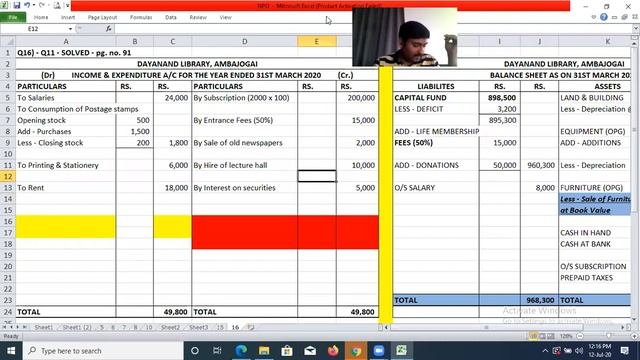Save the workbook from the Quick Access toolbar

(17, 5)
